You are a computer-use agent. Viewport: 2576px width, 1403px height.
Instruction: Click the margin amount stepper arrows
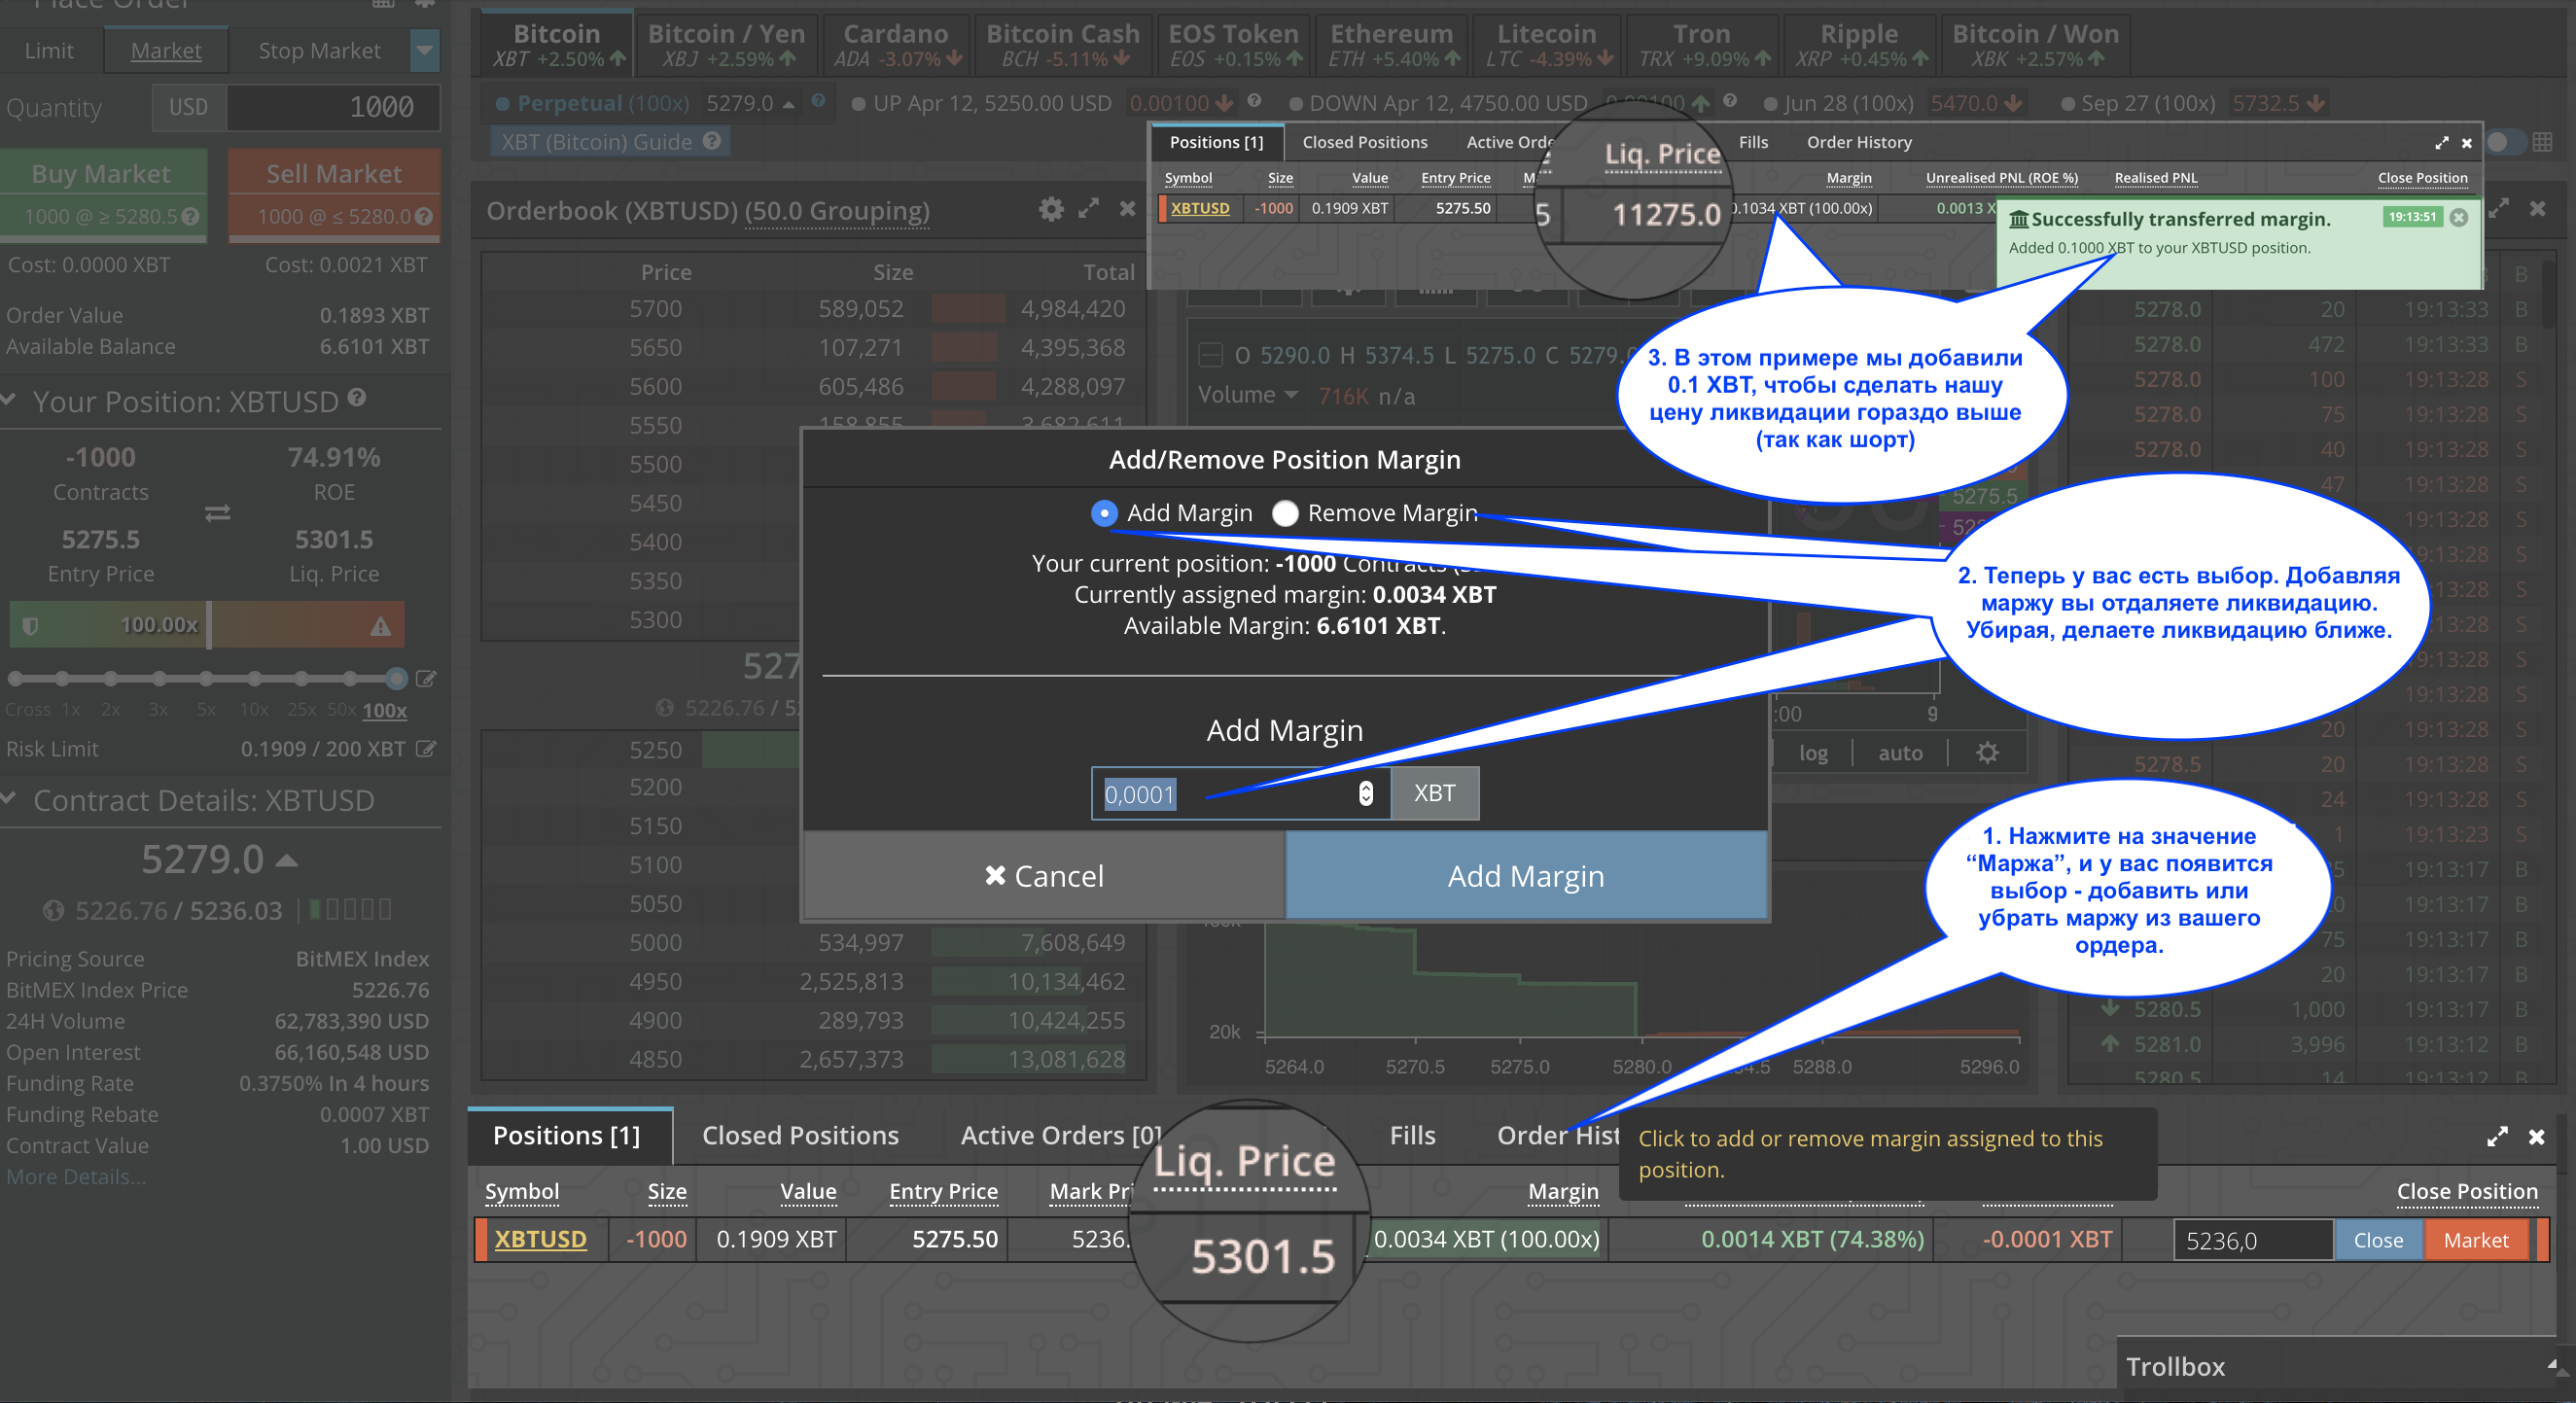coord(1365,794)
